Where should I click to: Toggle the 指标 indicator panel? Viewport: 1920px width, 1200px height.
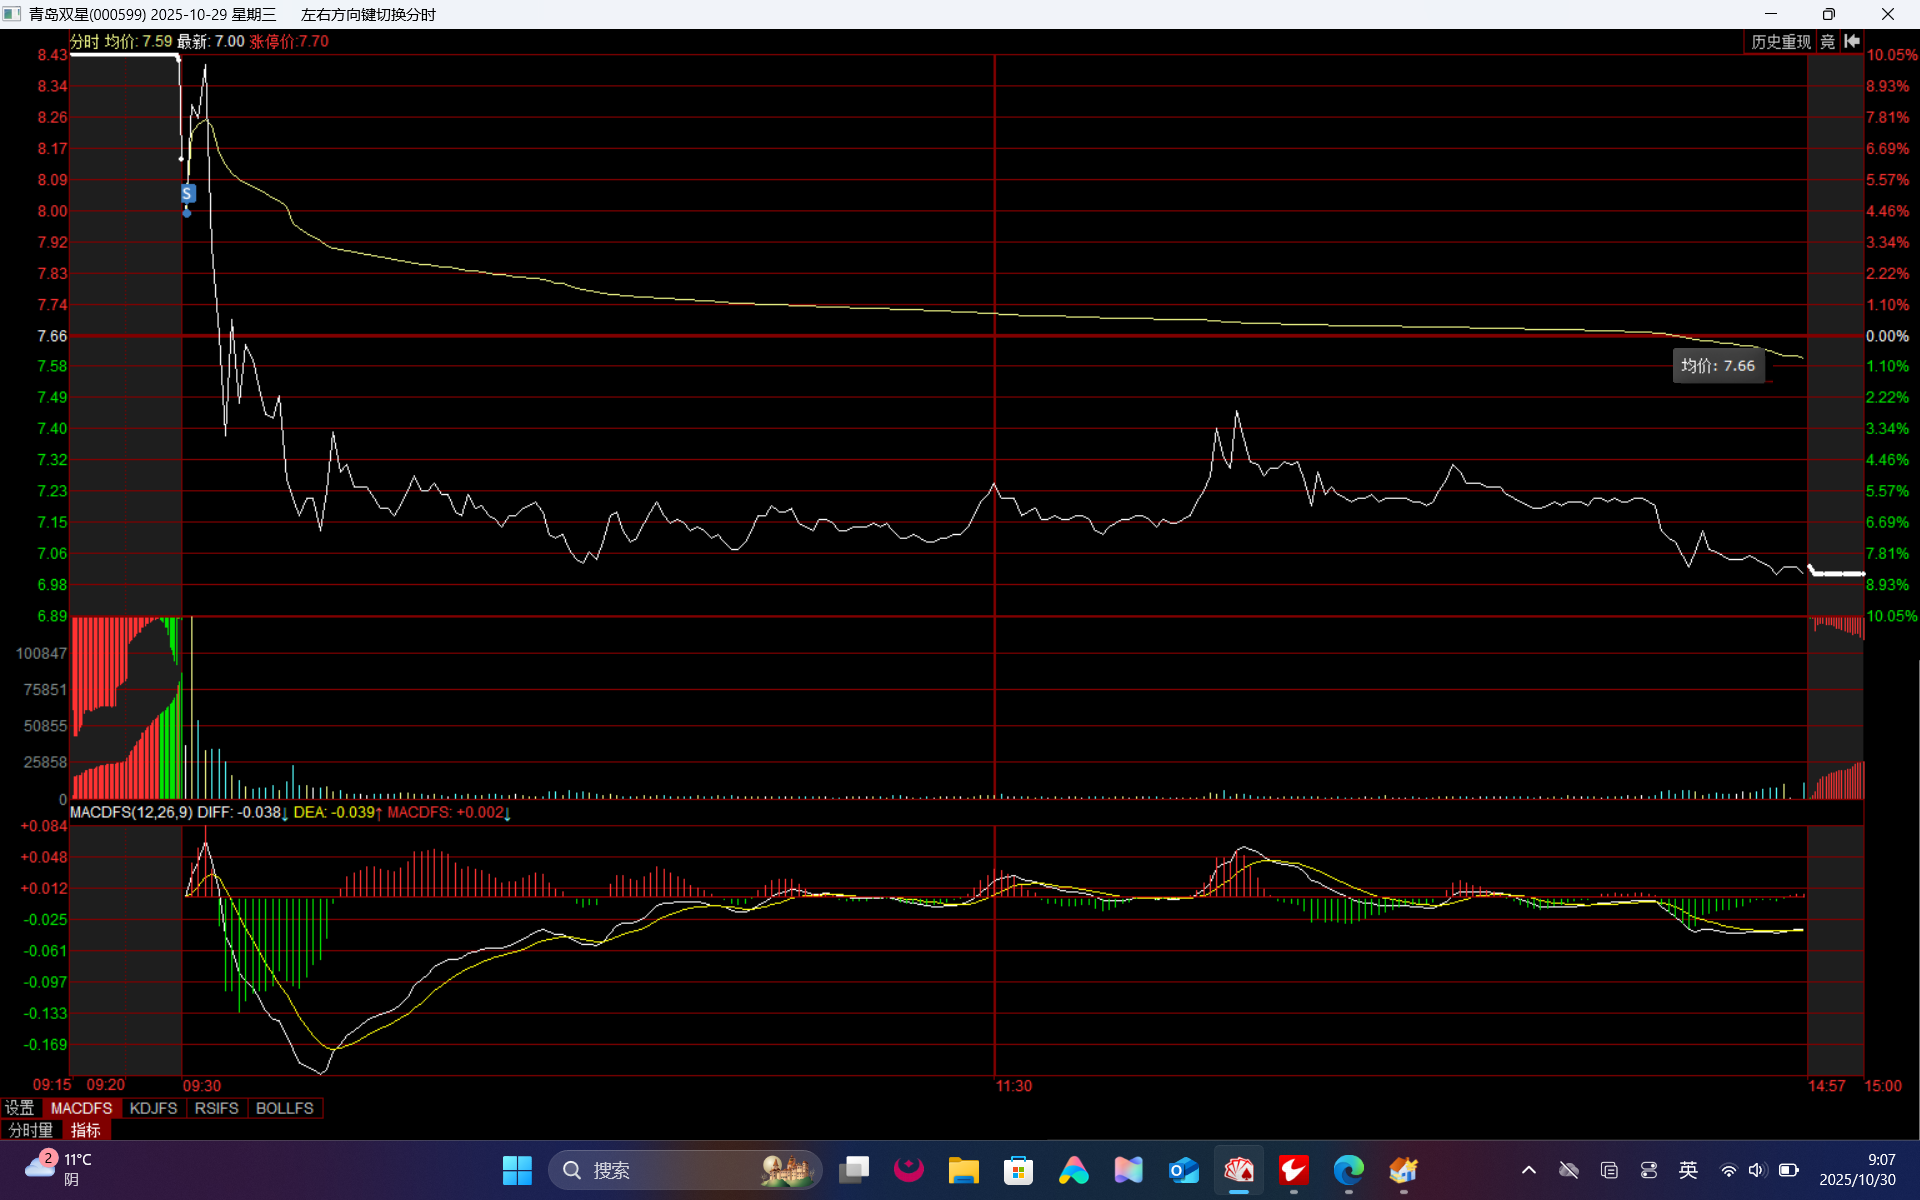86,1130
